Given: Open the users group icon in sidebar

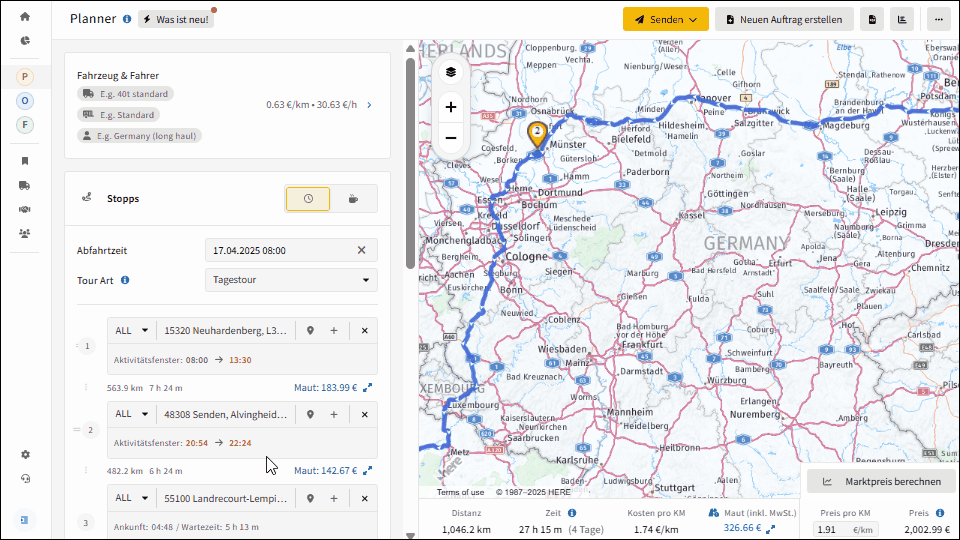Looking at the screenshot, I should 24,233.
